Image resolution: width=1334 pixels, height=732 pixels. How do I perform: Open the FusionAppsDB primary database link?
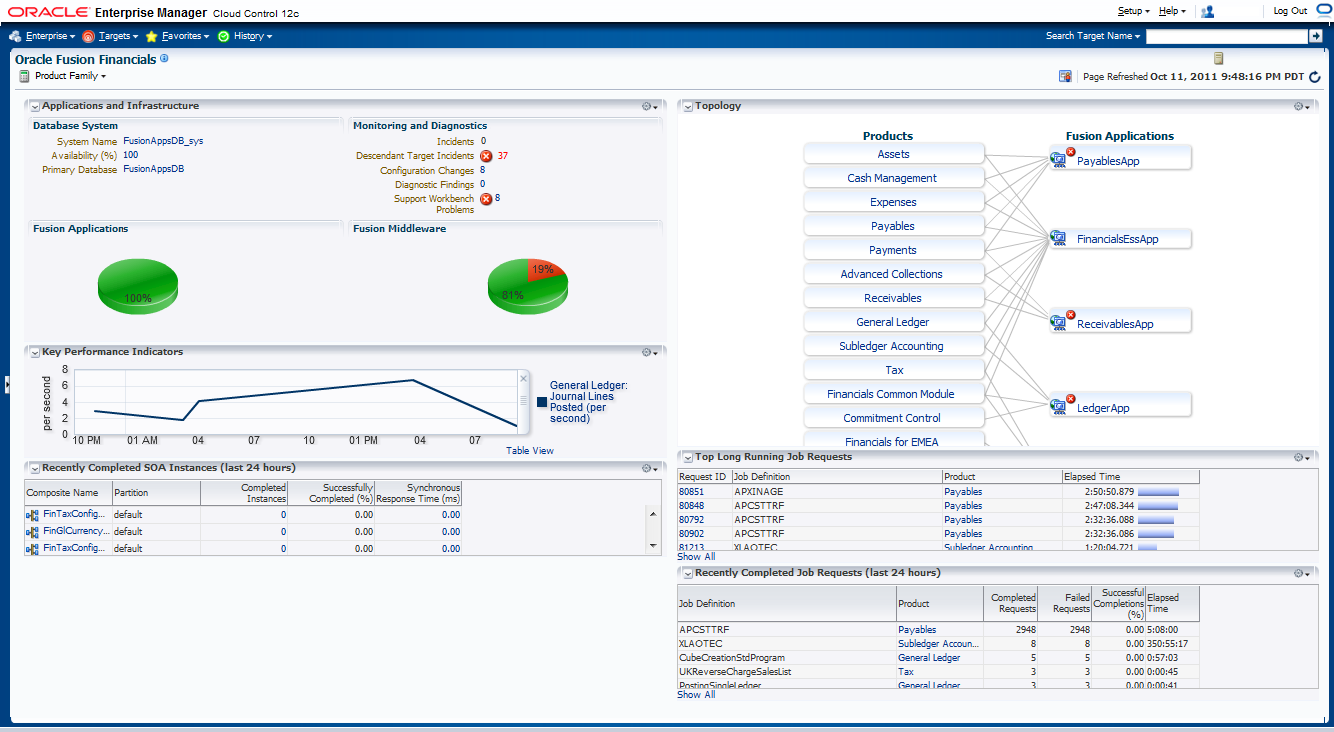coord(153,169)
